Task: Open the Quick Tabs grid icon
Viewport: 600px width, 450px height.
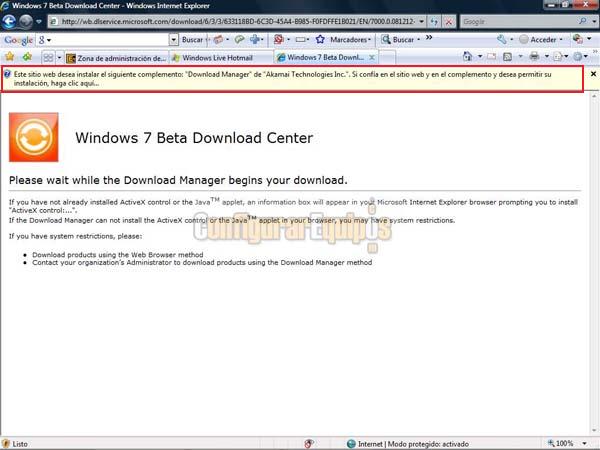Action: coord(48,58)
